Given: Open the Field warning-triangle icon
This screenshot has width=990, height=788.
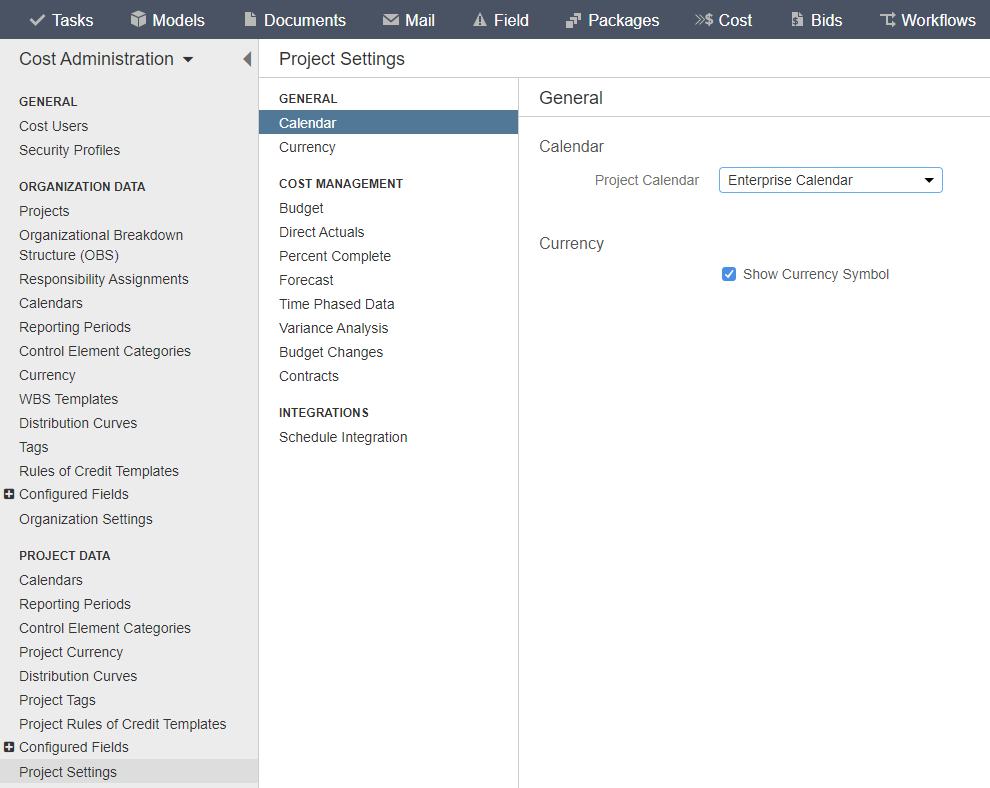Looking at the screenshot, I should [480, 20].
